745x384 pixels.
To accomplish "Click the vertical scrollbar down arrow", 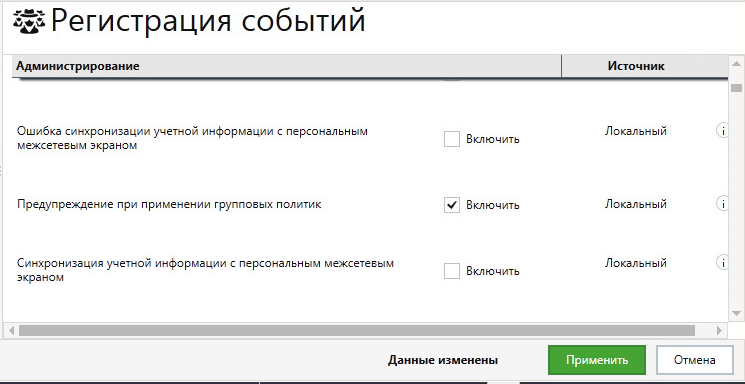I will (736, 313).
